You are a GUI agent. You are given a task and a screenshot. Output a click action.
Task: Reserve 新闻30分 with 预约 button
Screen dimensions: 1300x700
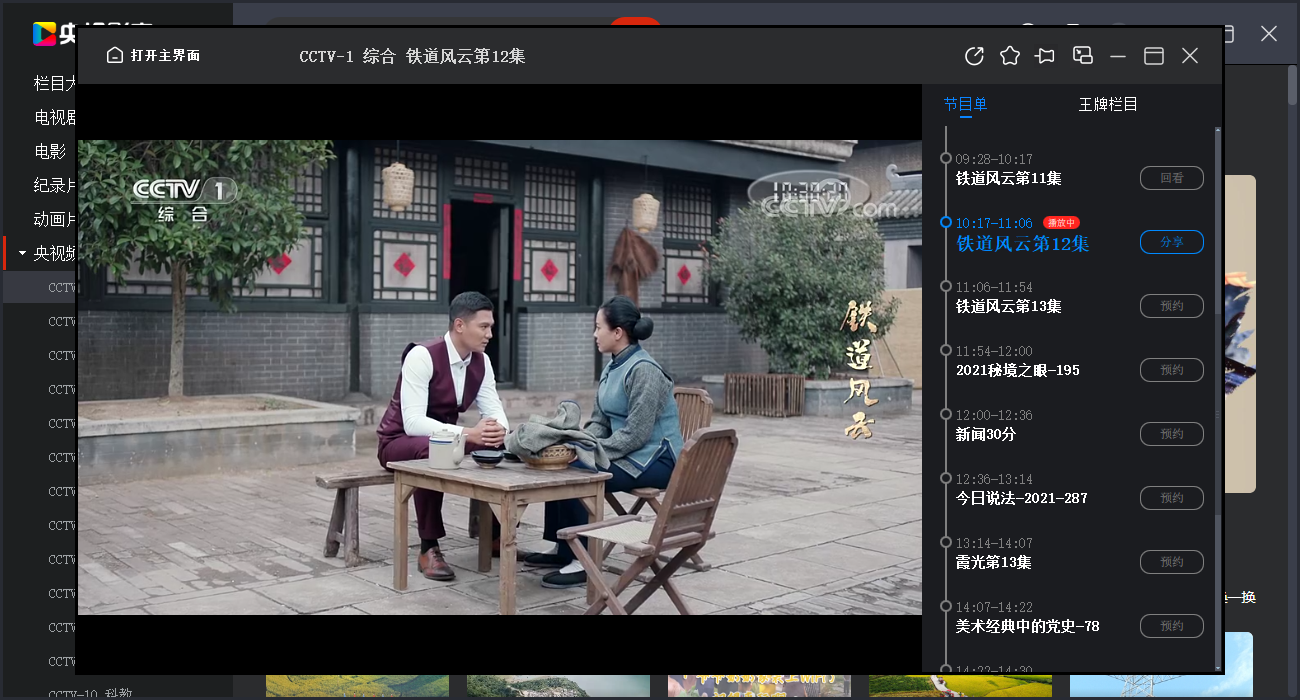pyautogui.click(x=1172, y=434)
